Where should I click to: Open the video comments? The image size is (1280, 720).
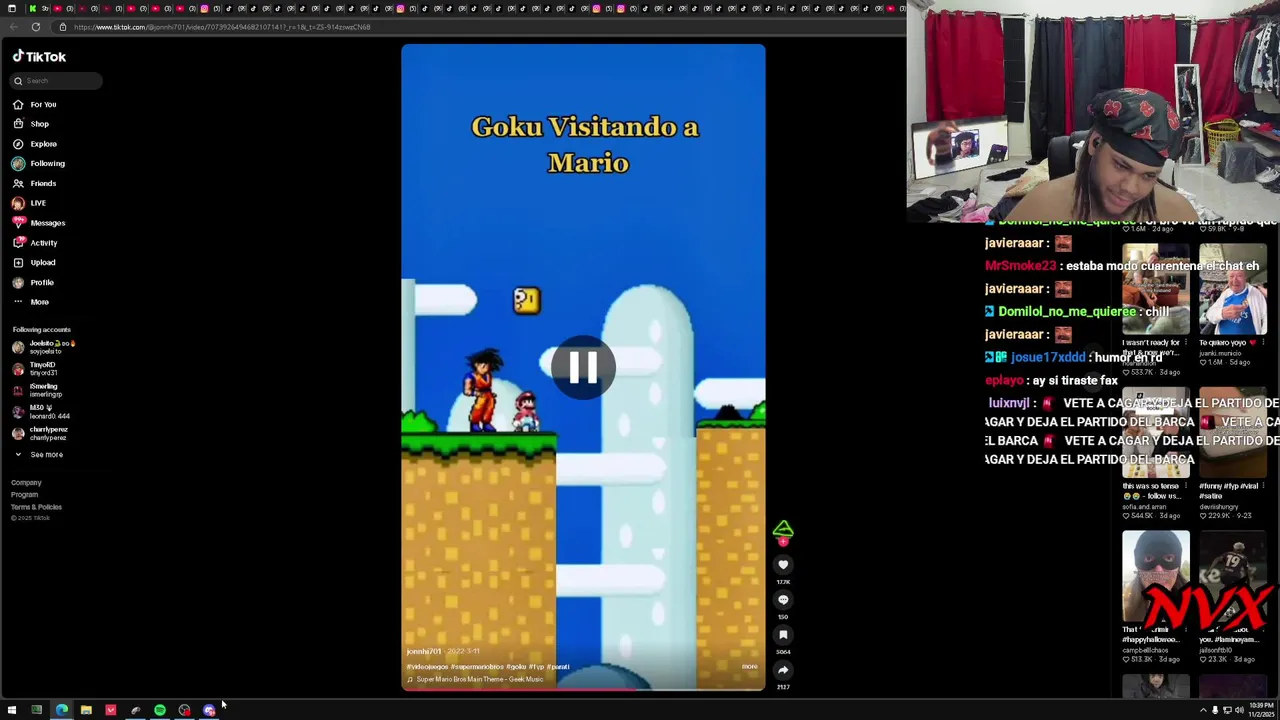point(783,600)
